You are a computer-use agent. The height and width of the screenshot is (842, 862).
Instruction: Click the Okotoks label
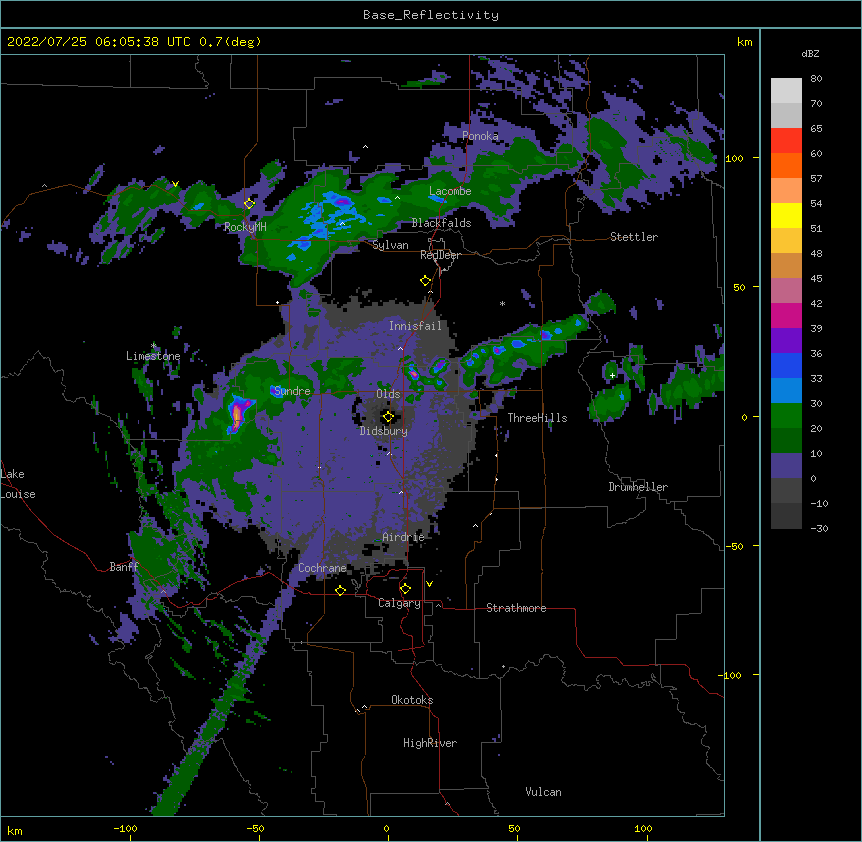412,700
